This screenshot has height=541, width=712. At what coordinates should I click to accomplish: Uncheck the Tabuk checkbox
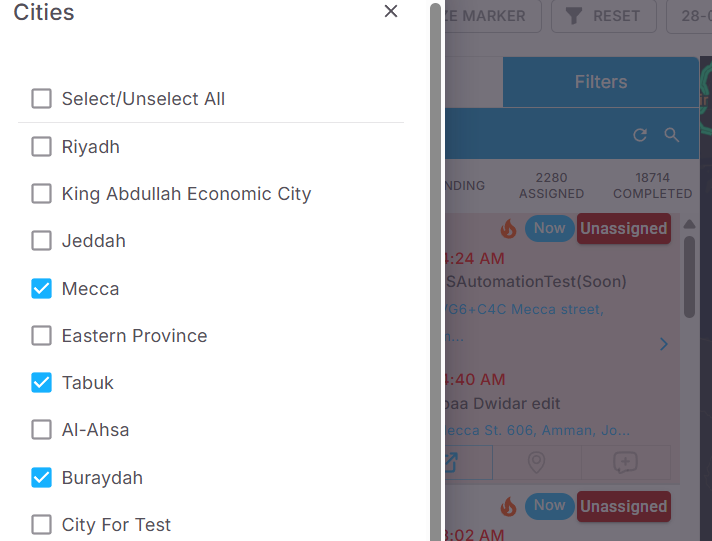point(41,382)
